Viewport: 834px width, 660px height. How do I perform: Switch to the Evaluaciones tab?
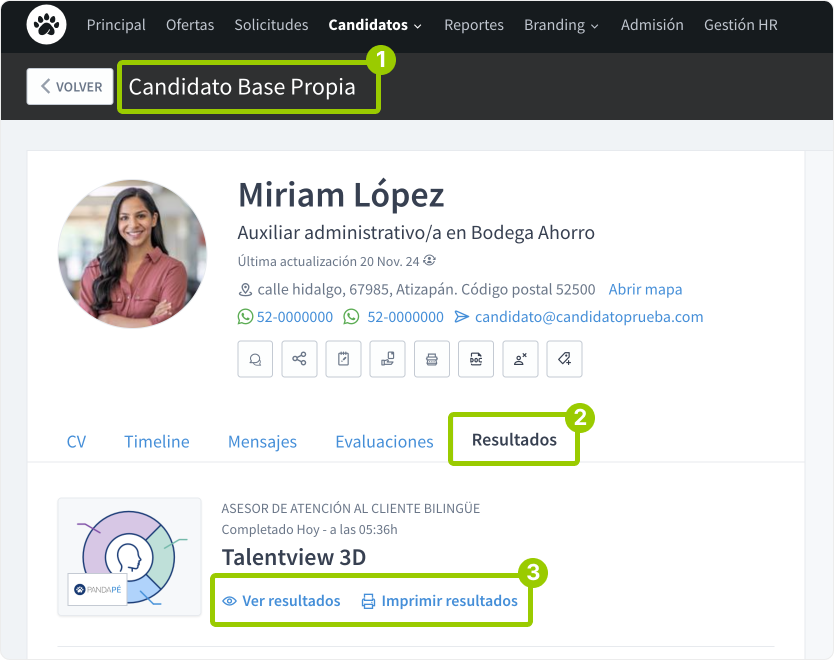pyautogui.click(x=384, y=441)
